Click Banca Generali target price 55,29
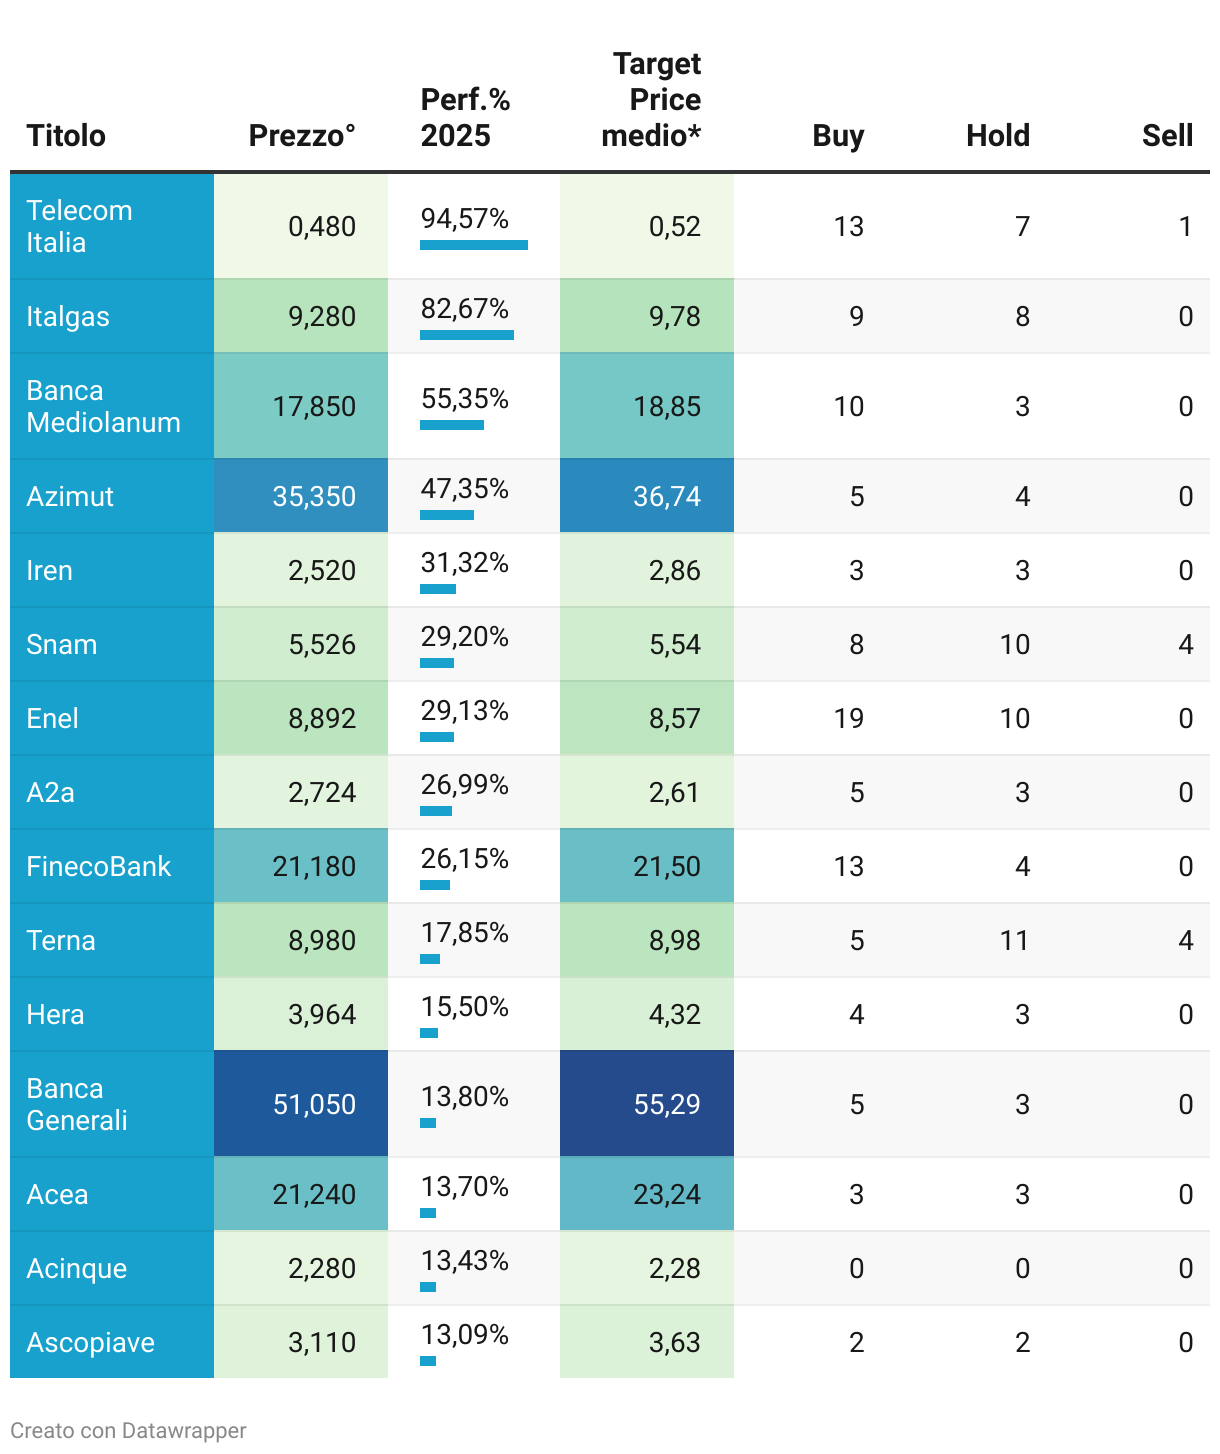The height and width of the screenshot is (1454, 1220). click(667, 1104)
